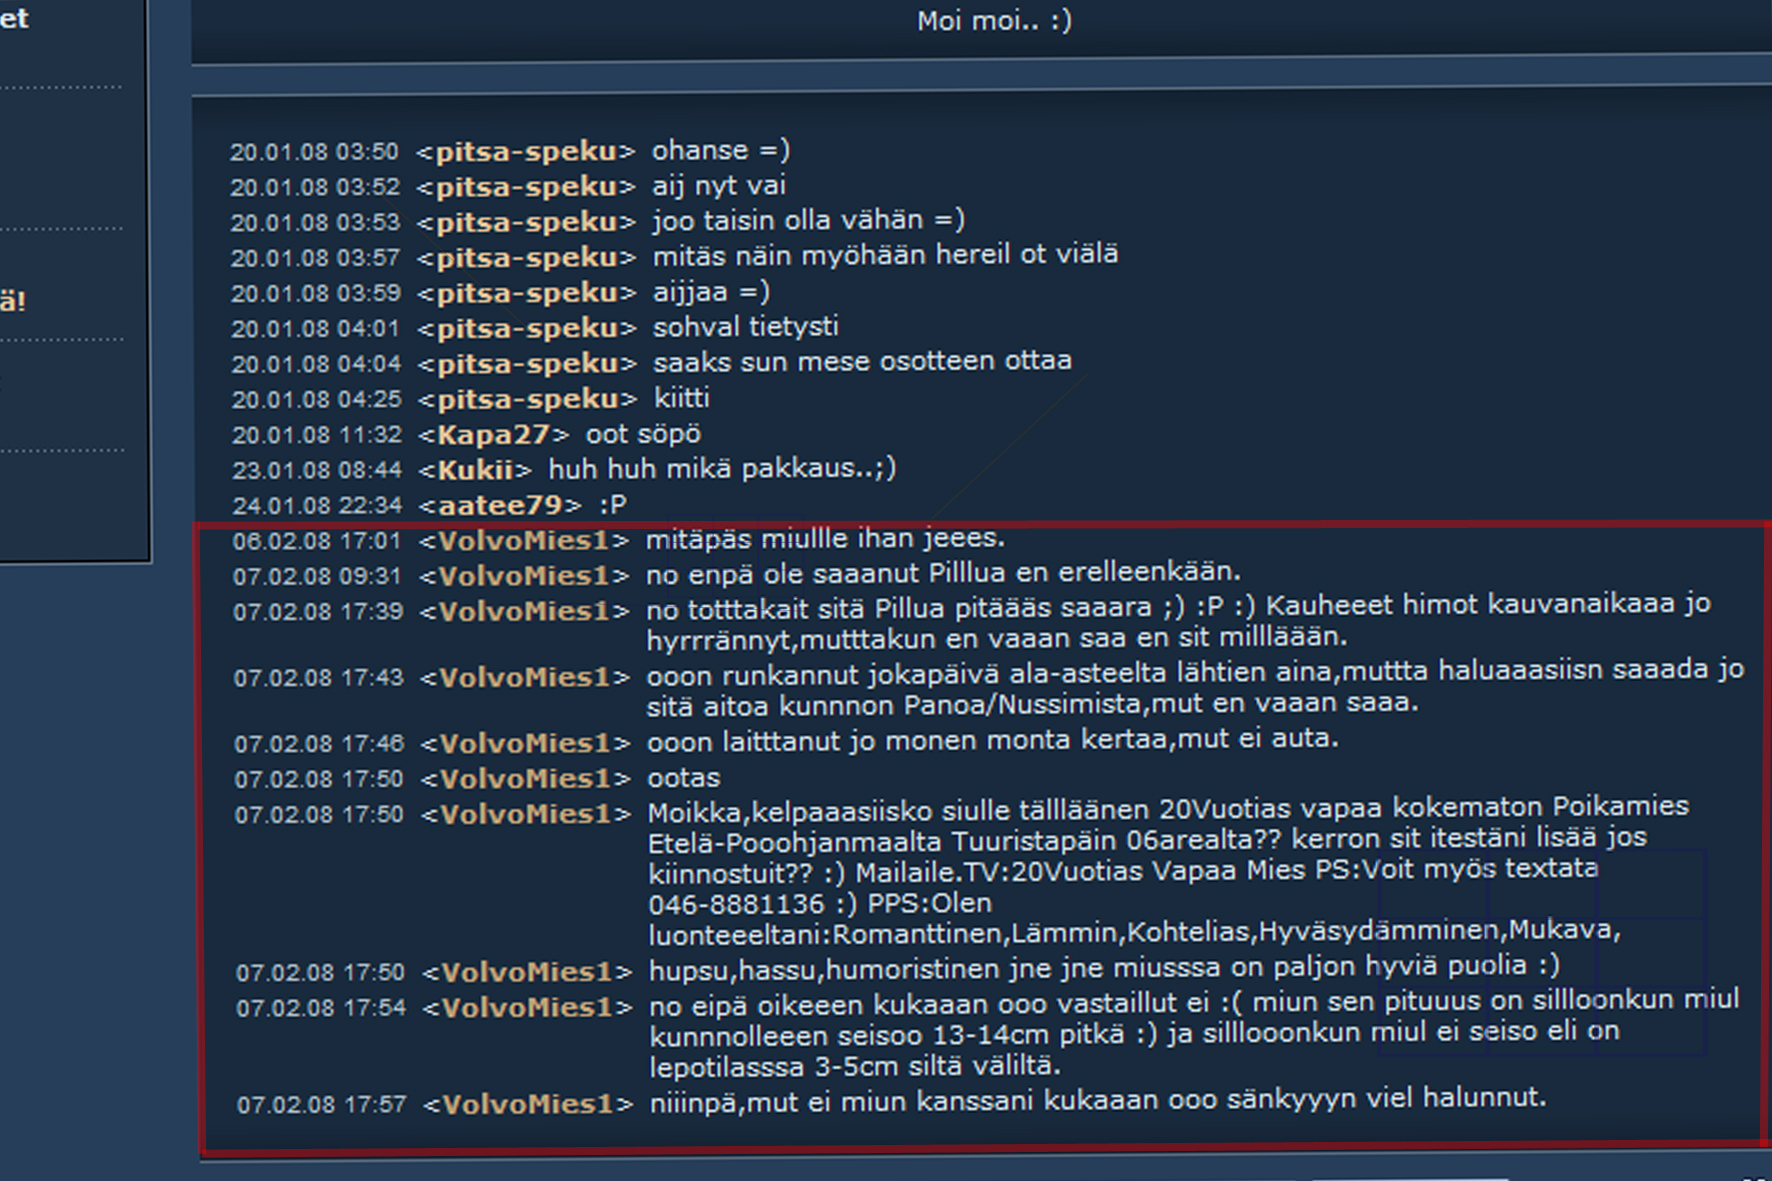Viewport: 1772px width, 1181px height.
Task: Visit aatee79 profile from the chat log
Action: (500, 506)
